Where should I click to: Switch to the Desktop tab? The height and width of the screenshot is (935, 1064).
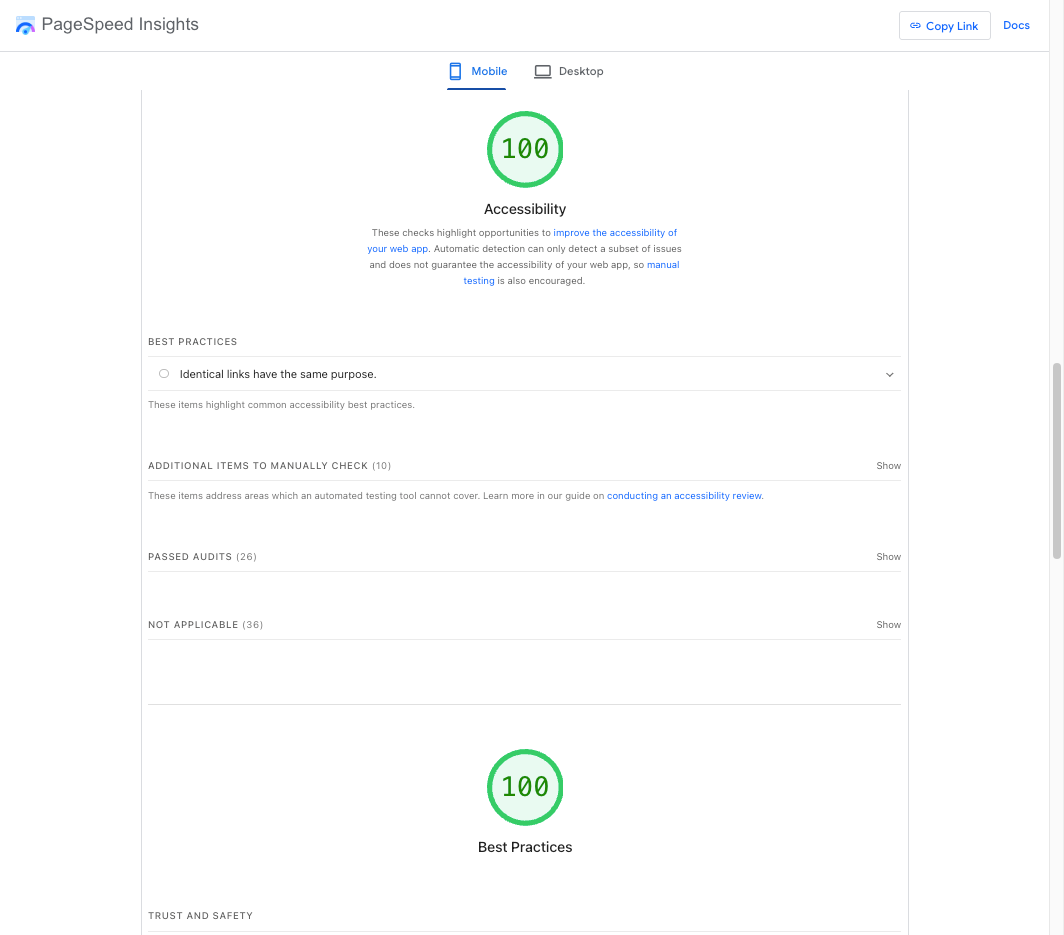point(569,71)
